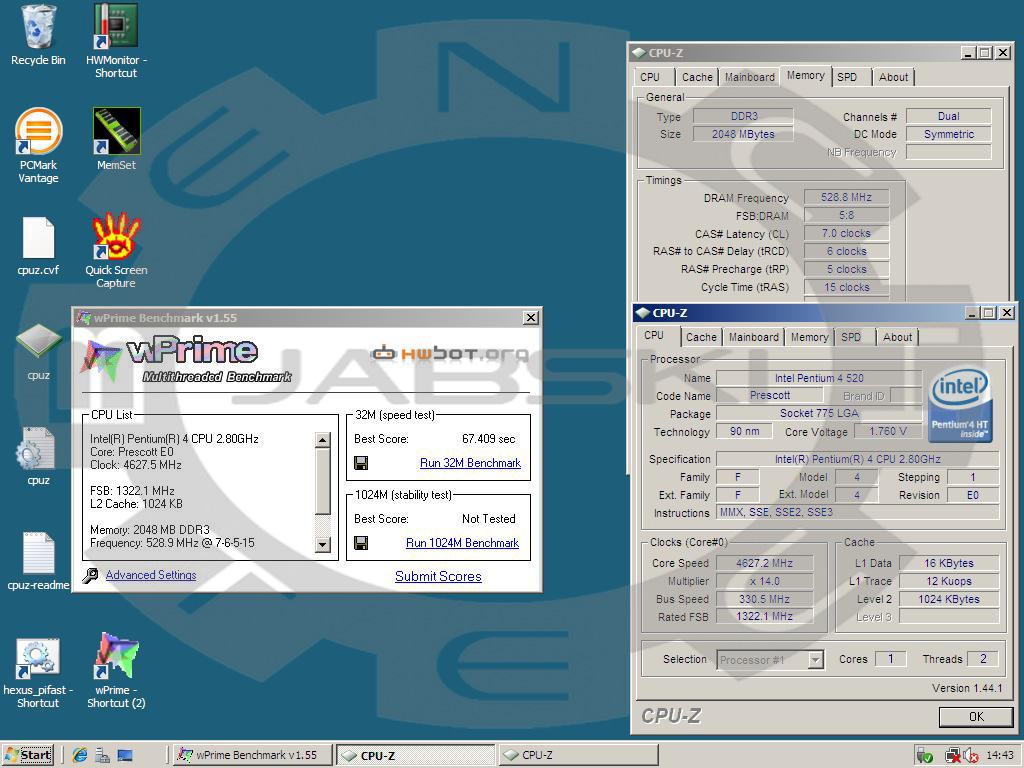Click Run 1024M Benchmark link
Viewport: 1024px width, 768px height.
[x=462, y=543]
